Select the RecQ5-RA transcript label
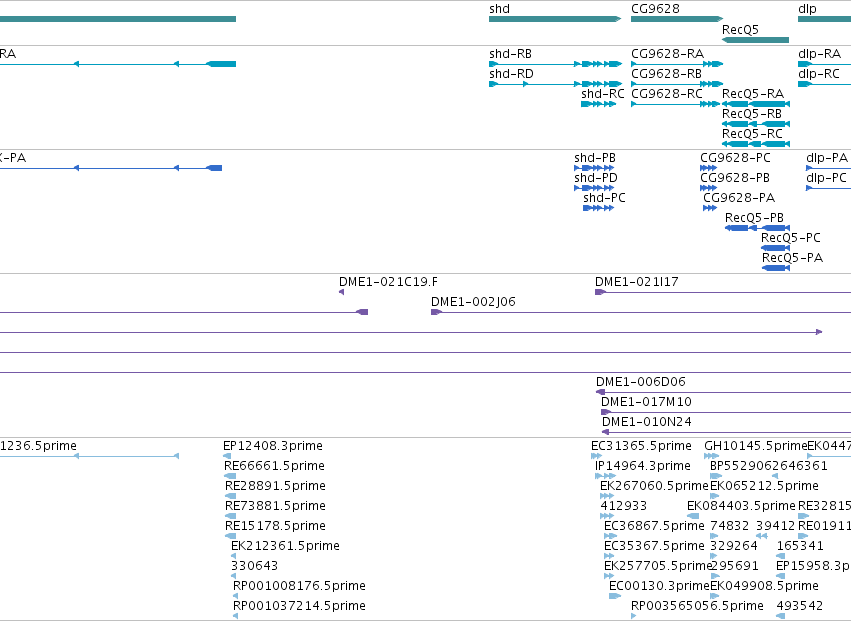Viewport: 851px width, 621px height. tap(753, 94)
